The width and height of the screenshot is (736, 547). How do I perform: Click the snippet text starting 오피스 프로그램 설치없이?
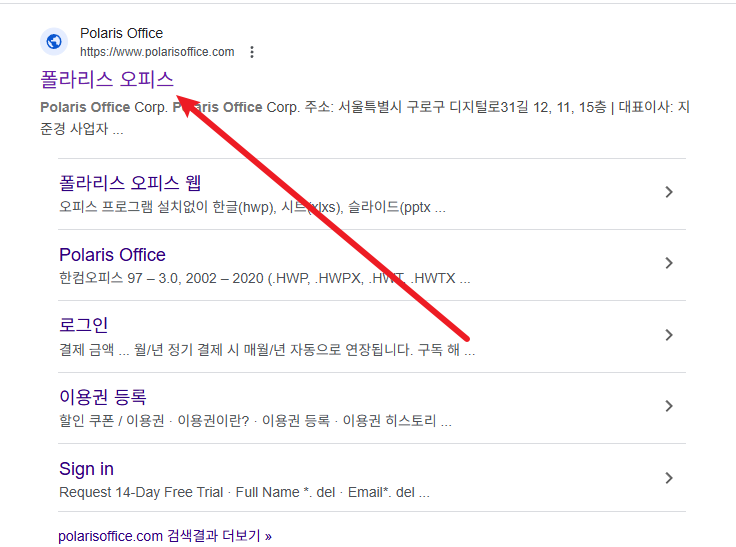[x=253, y=207]
